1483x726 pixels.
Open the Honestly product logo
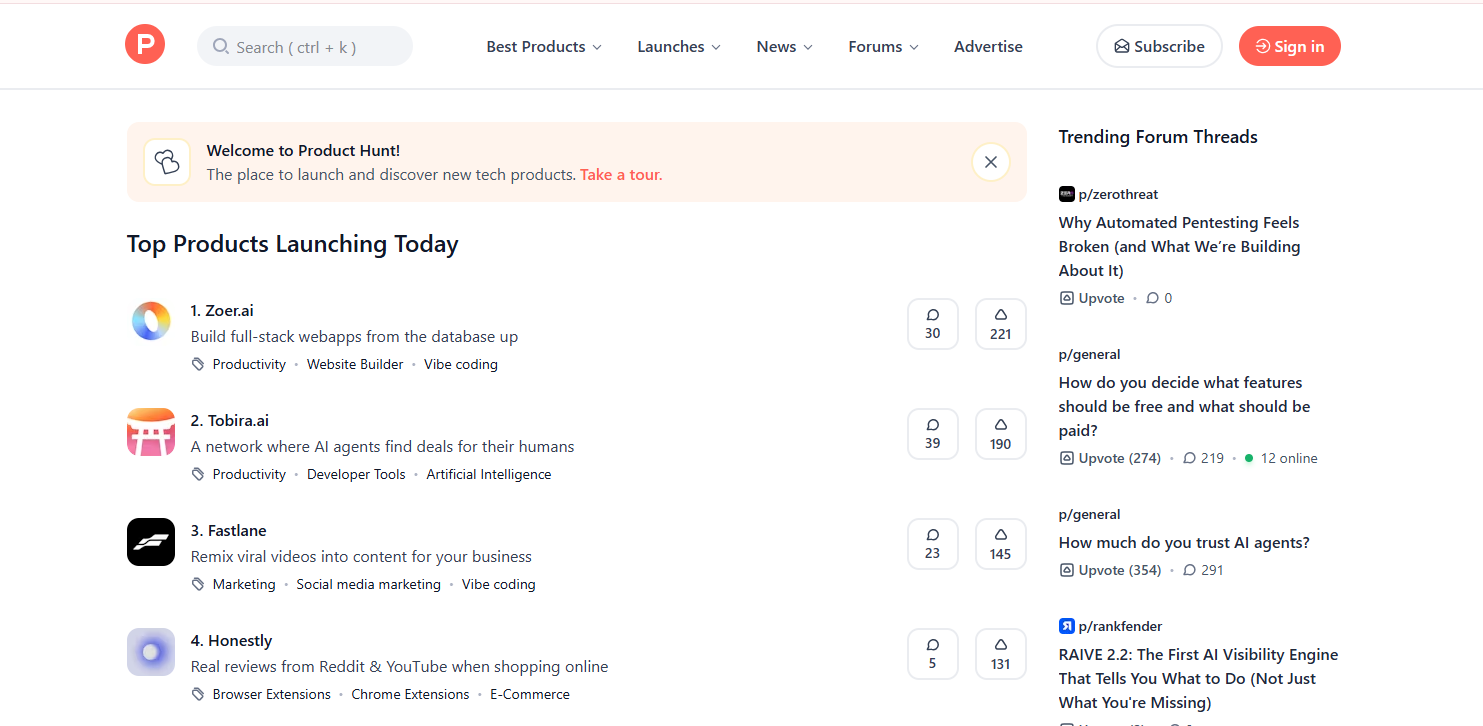point(151,652)
